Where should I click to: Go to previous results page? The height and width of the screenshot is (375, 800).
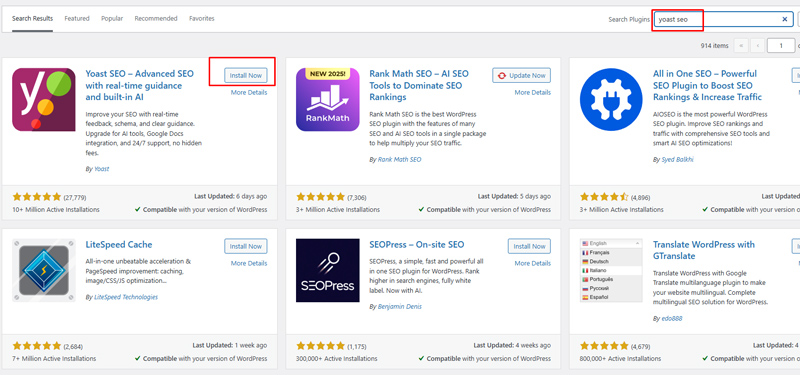pos(758,45)
